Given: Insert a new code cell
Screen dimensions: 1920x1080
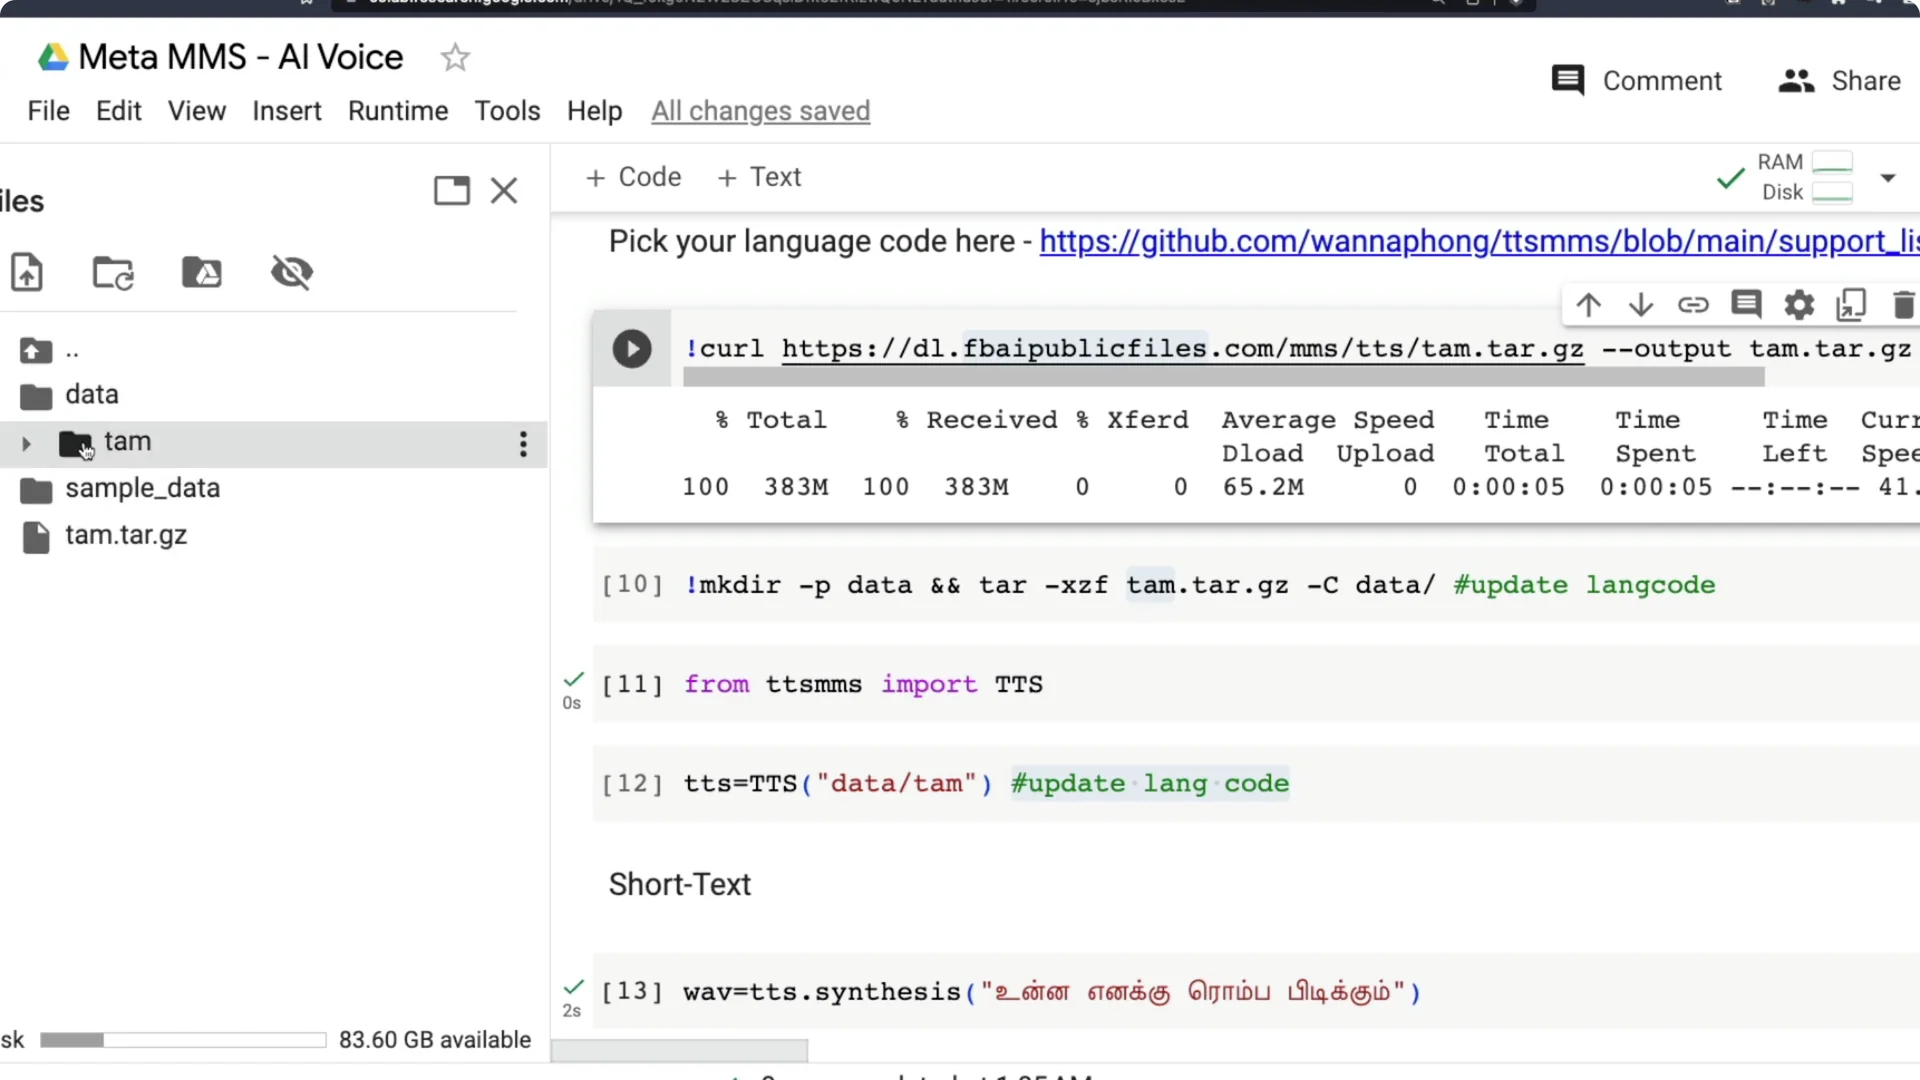Looking at the screenshot, I should click(x=632, y=177).
